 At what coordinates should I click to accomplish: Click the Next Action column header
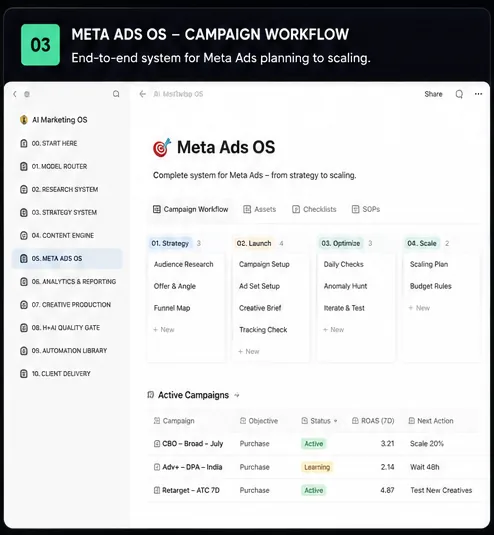(431, 421)
